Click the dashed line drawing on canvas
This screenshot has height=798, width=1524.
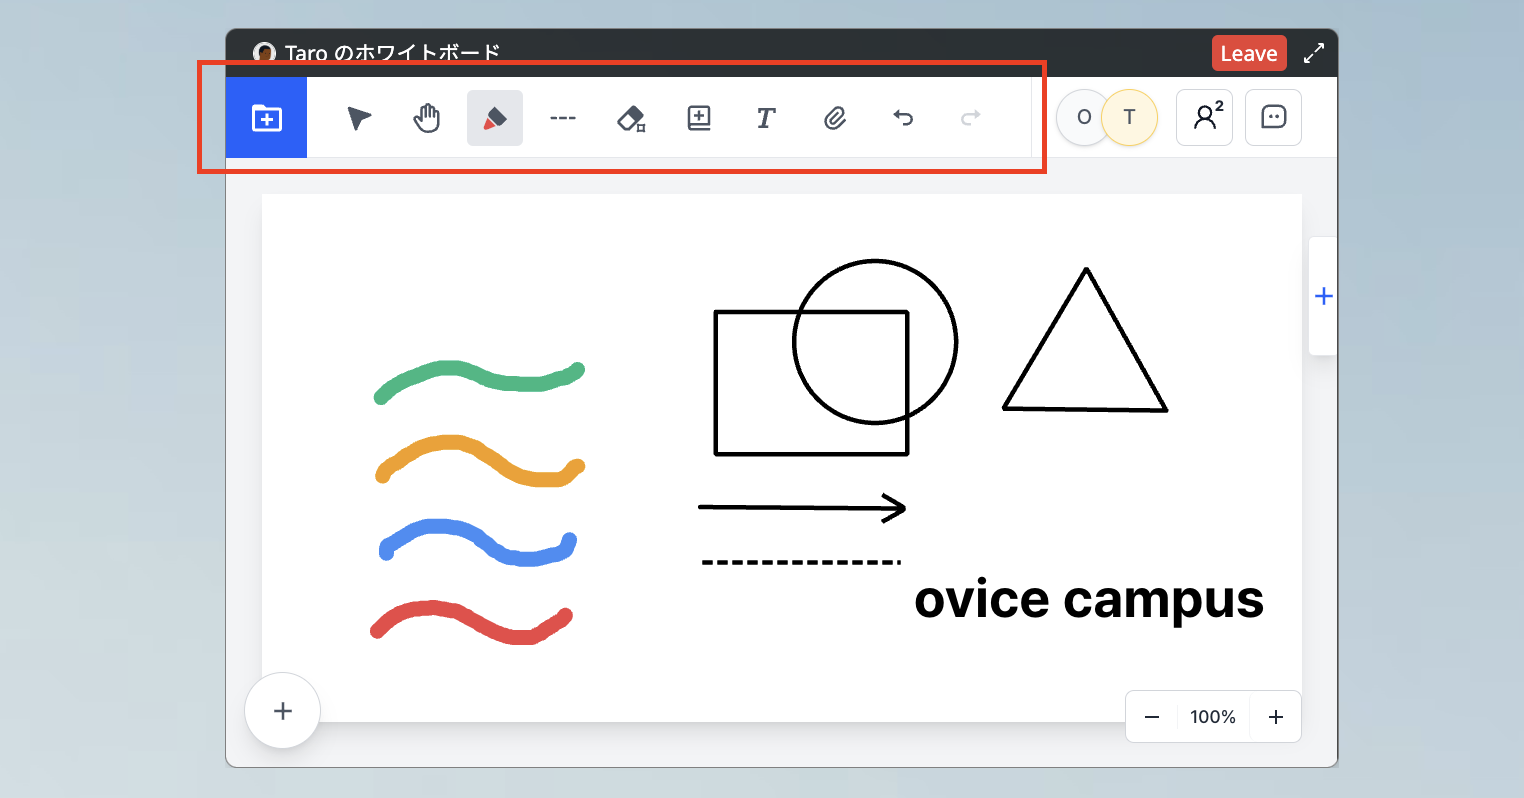[x=801, y=562]
